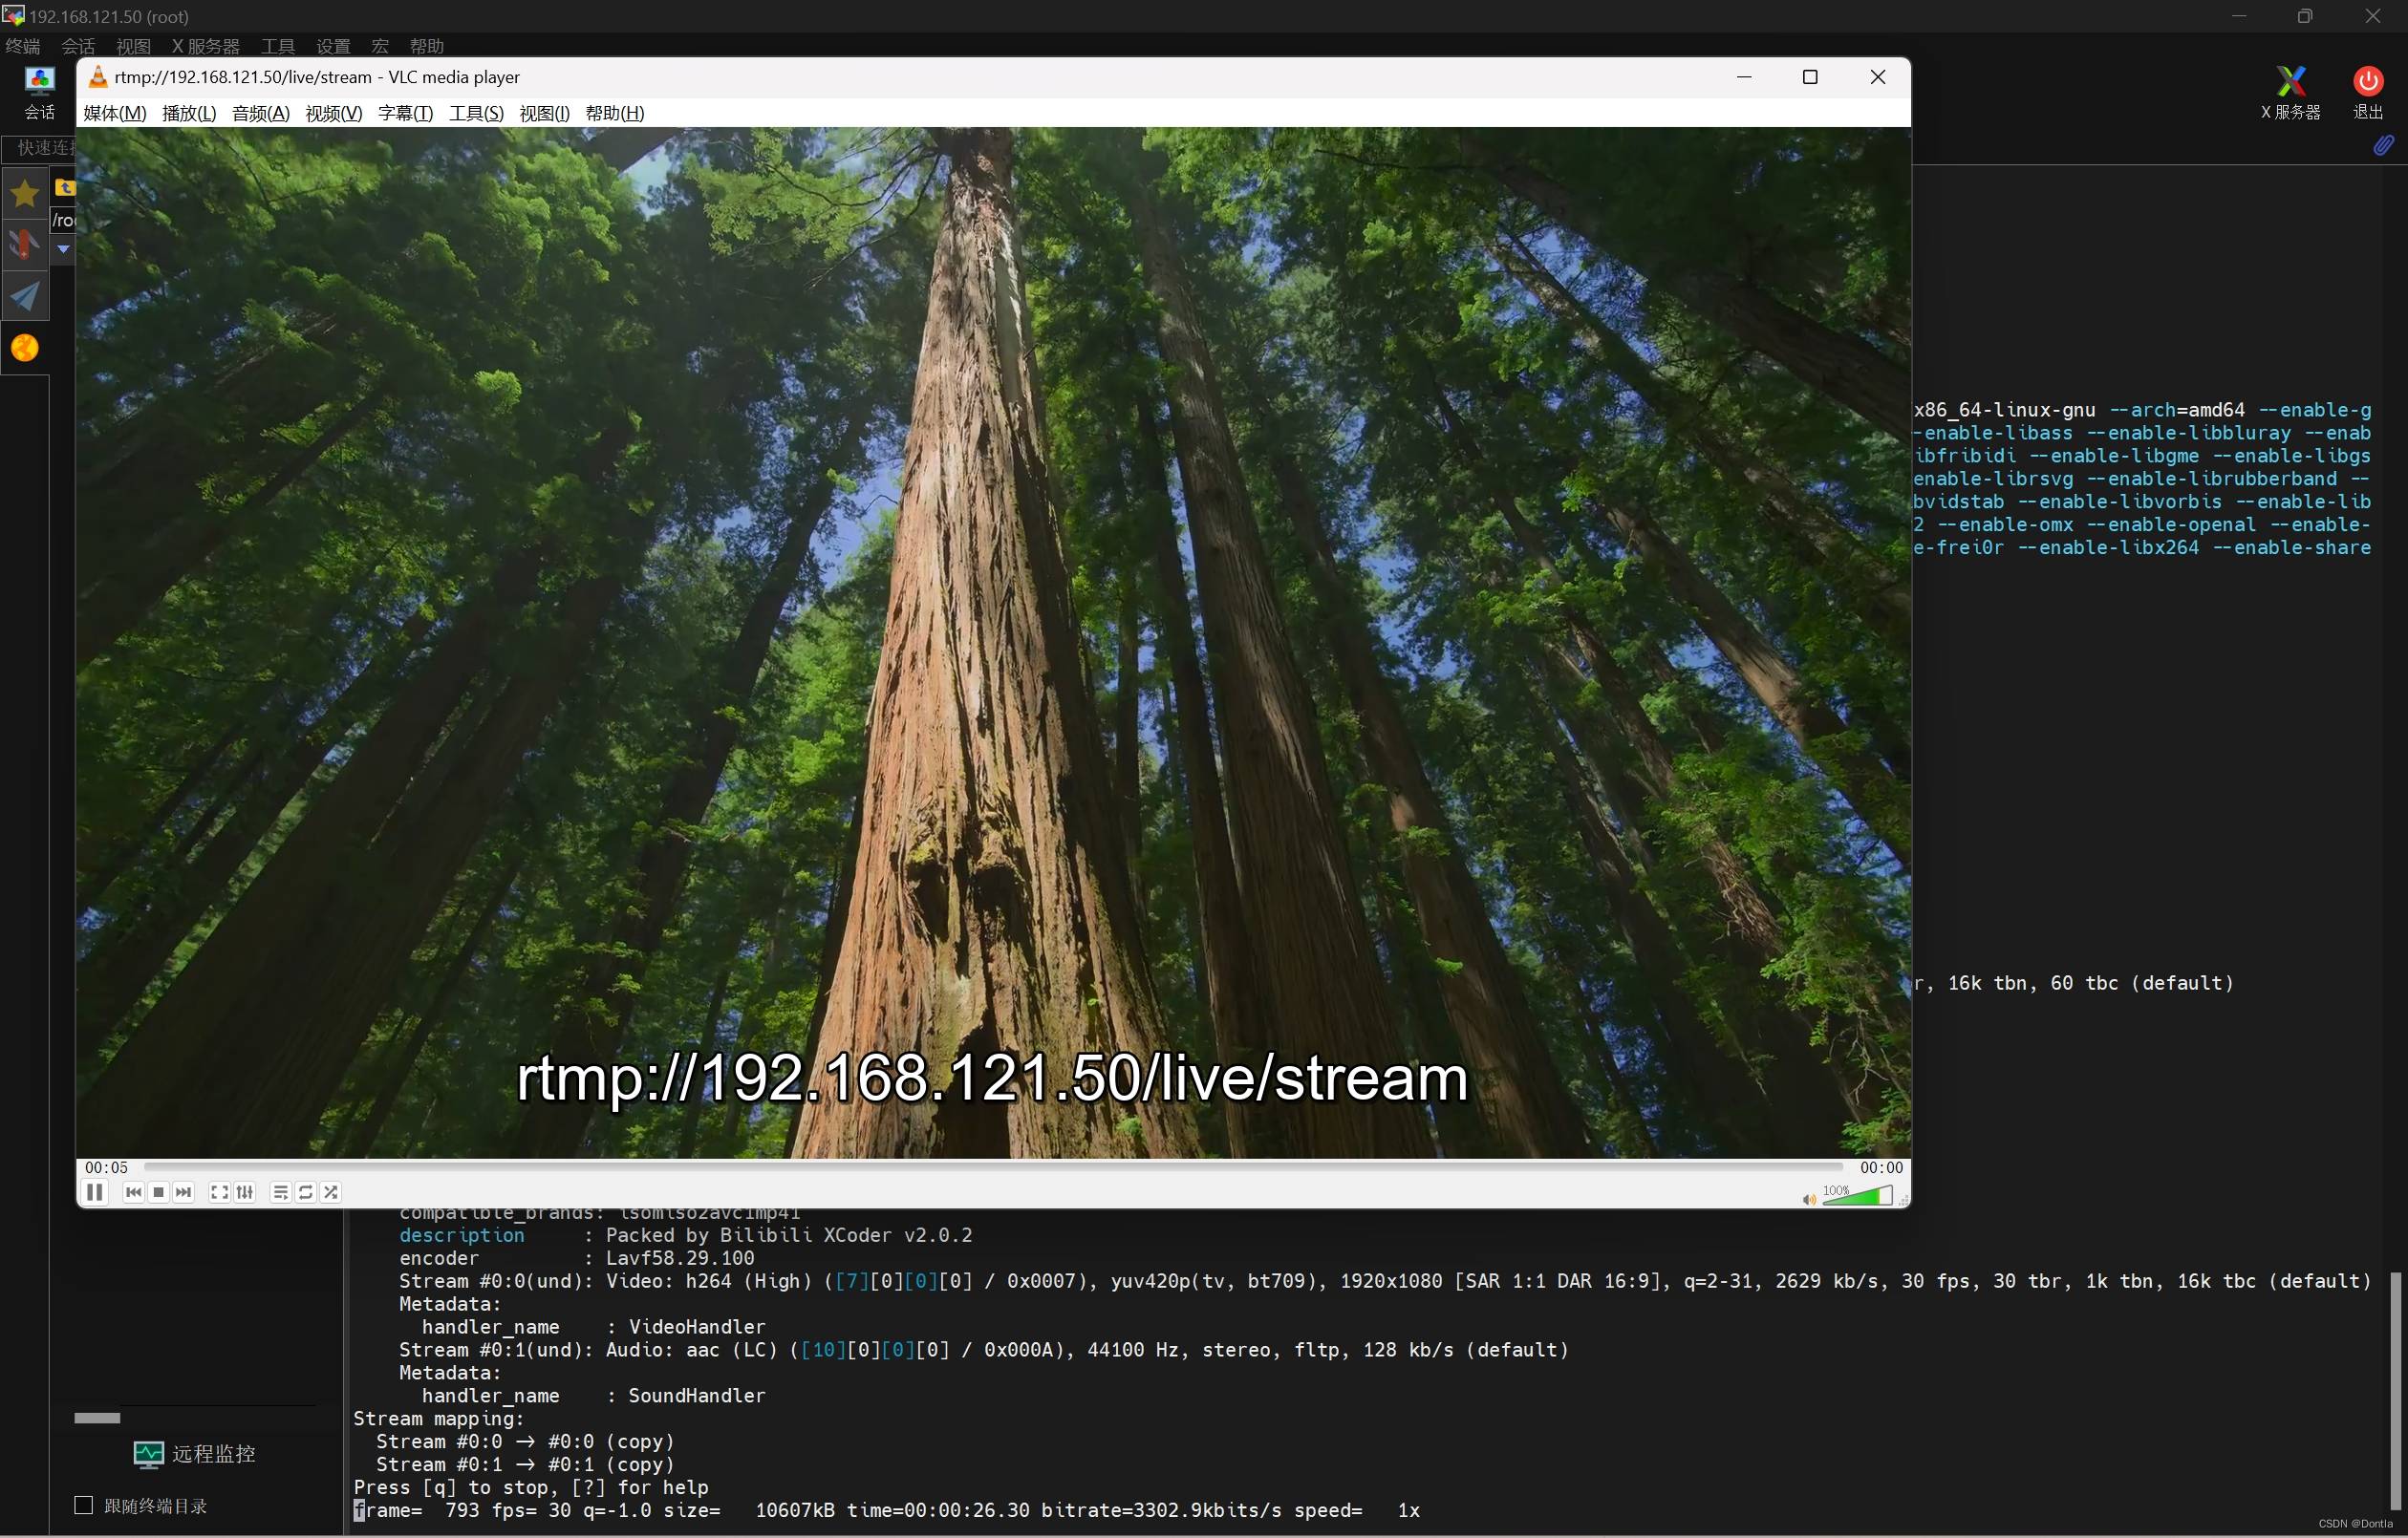Click 'SoundHandler' text in terminal
Viewport: 2408px width, 1538px height.
pyautogui.click(x=697, y=1396)
